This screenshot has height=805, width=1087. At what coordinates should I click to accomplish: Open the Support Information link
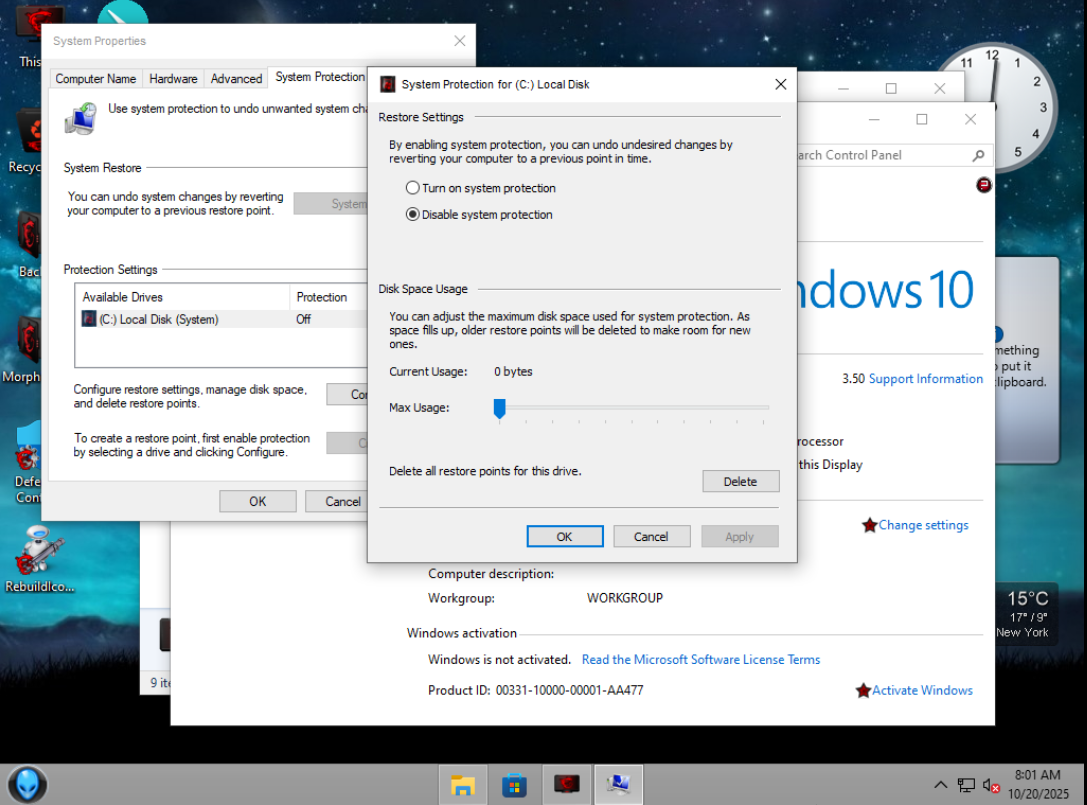tap(925, 379)
